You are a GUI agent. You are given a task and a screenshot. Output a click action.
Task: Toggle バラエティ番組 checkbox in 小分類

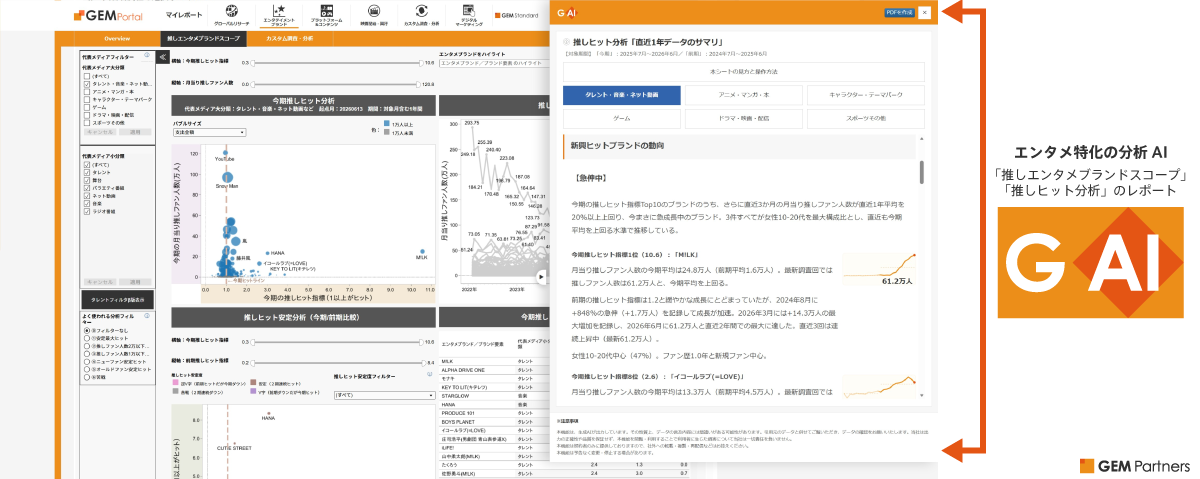[x=87, y=188]
